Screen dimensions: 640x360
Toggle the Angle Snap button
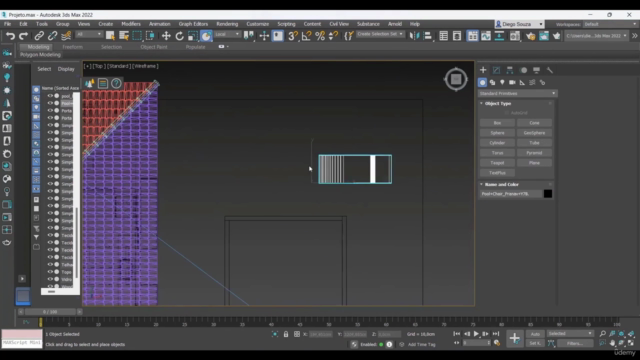(x=306, y=36)
